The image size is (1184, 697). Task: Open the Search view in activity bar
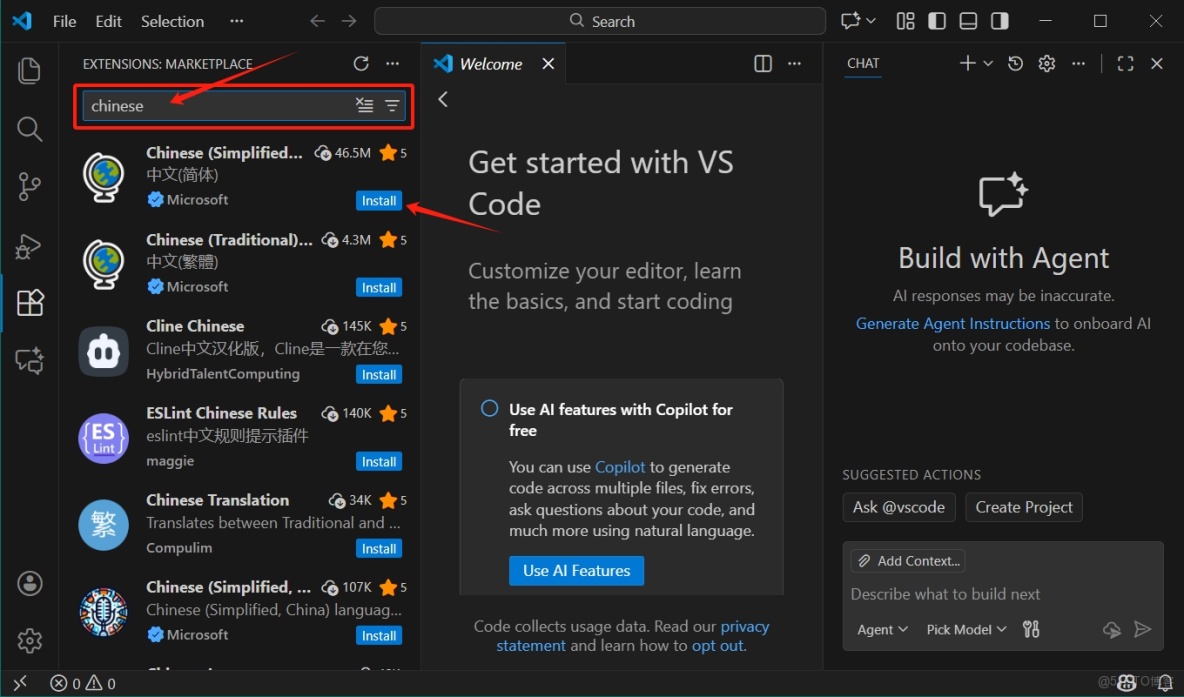(29, 128)
